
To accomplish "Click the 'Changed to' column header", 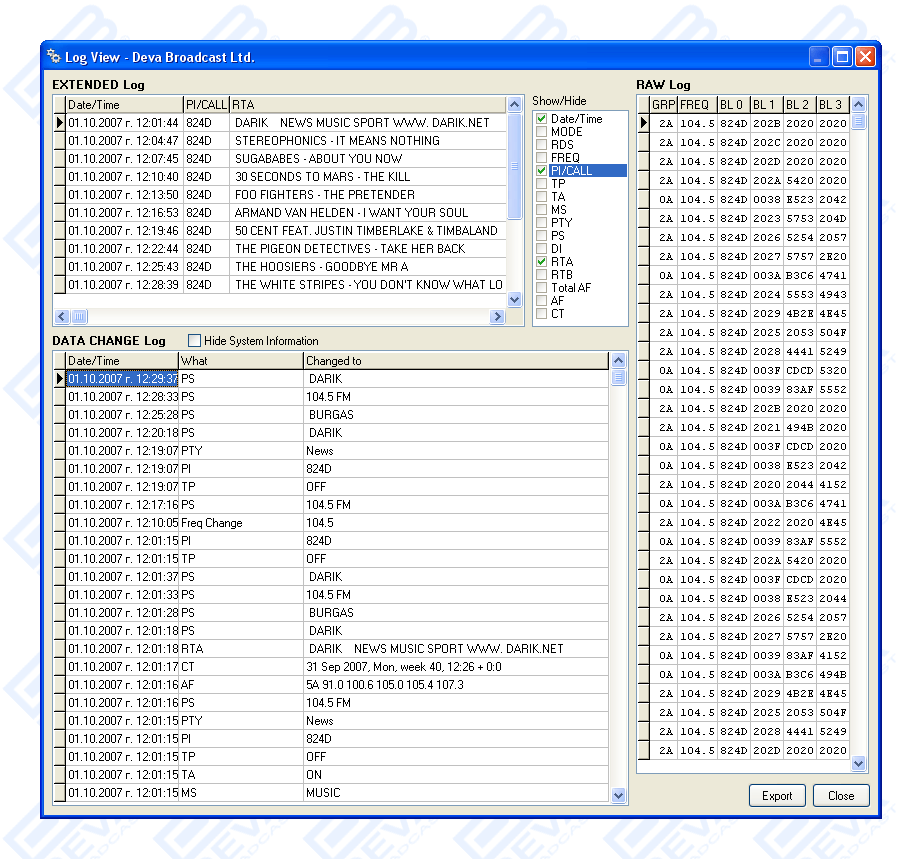I will point(455,361).
